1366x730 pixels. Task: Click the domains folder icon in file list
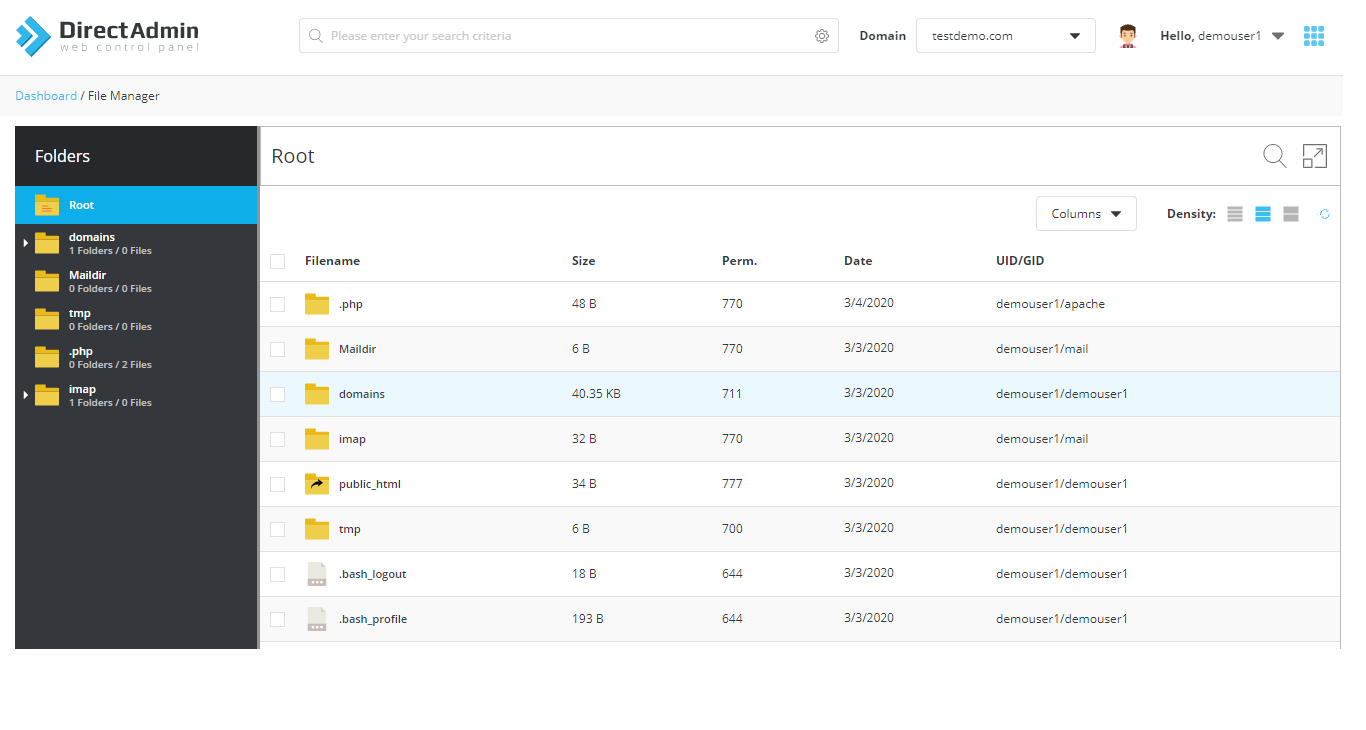coord(317,394)
